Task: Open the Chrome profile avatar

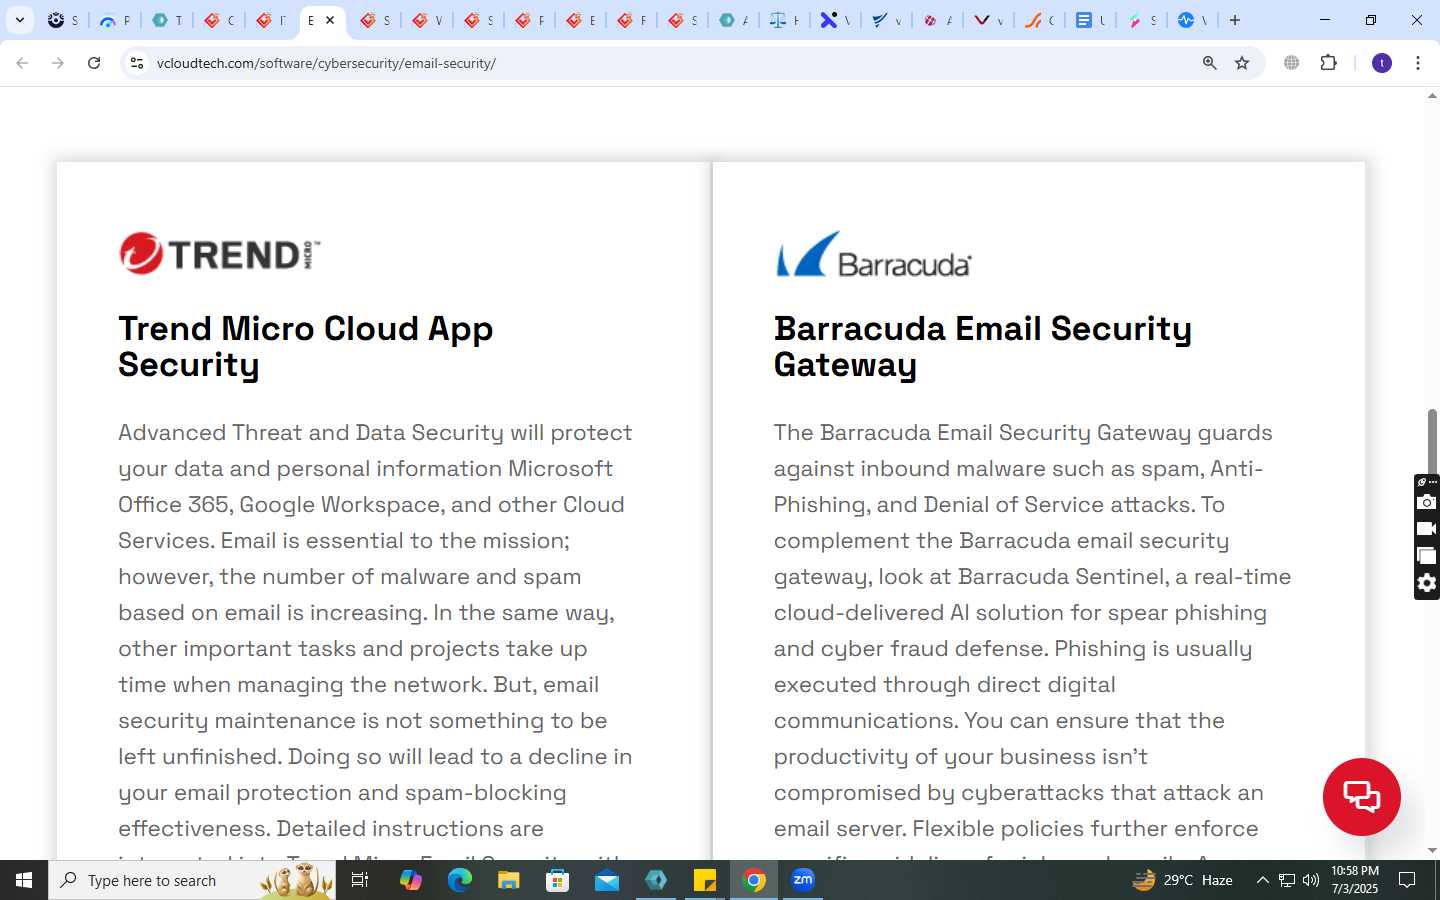Action: [1382, 63]
